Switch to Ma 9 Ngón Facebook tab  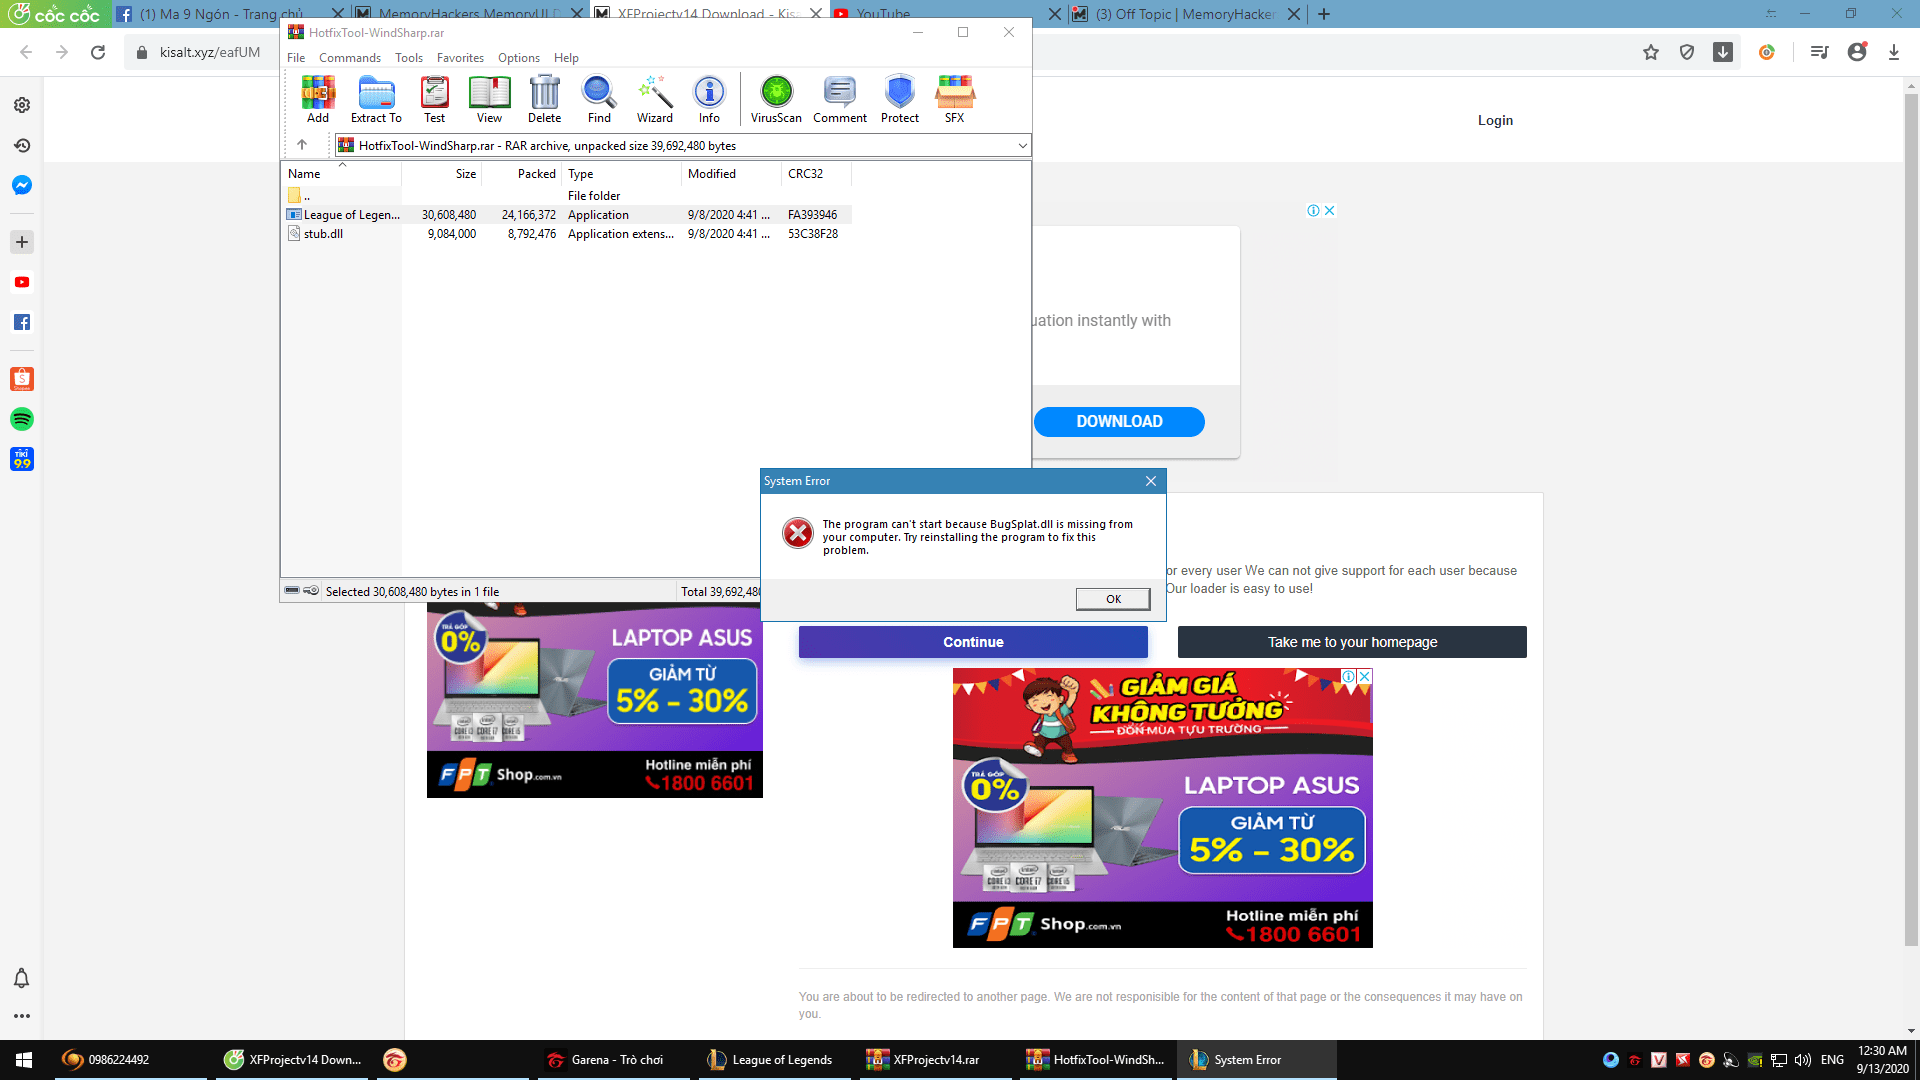pos(228,14)
